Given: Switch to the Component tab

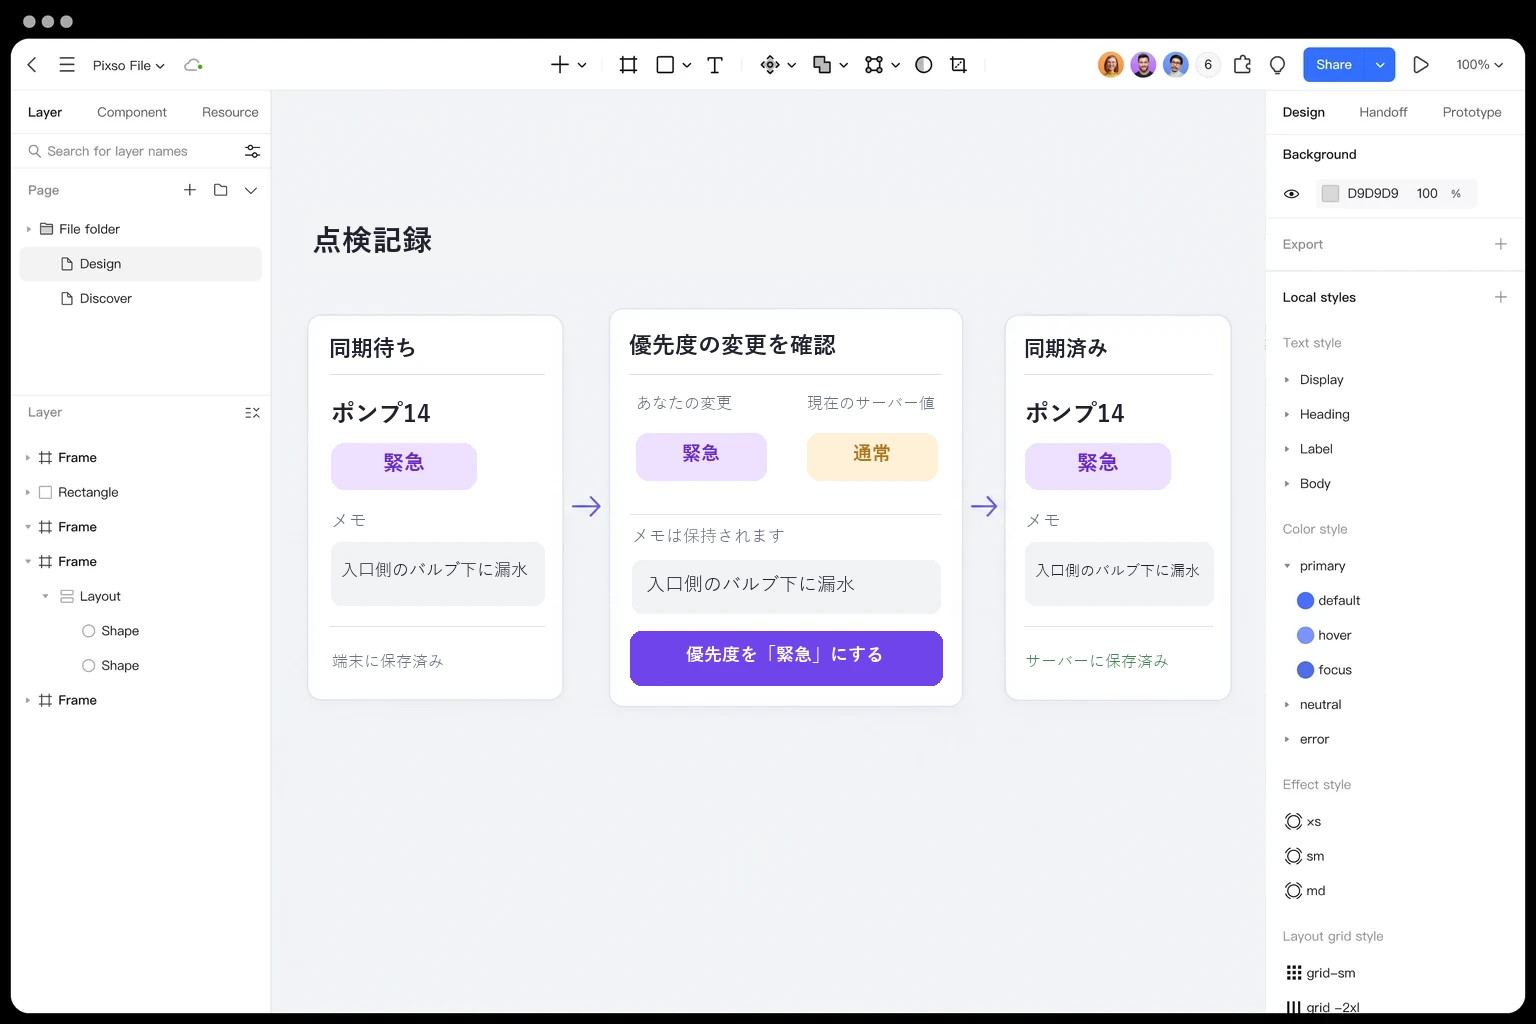Looking at the screenshot, I should click(x=132, y=112).
